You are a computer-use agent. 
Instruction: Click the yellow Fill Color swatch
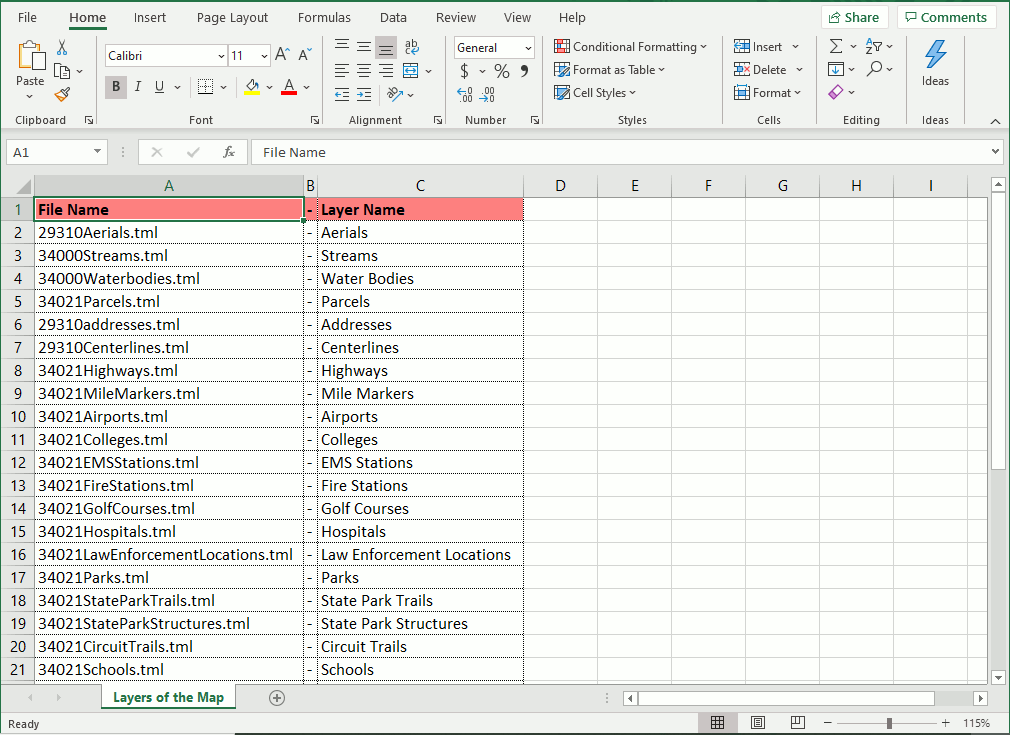252,87
